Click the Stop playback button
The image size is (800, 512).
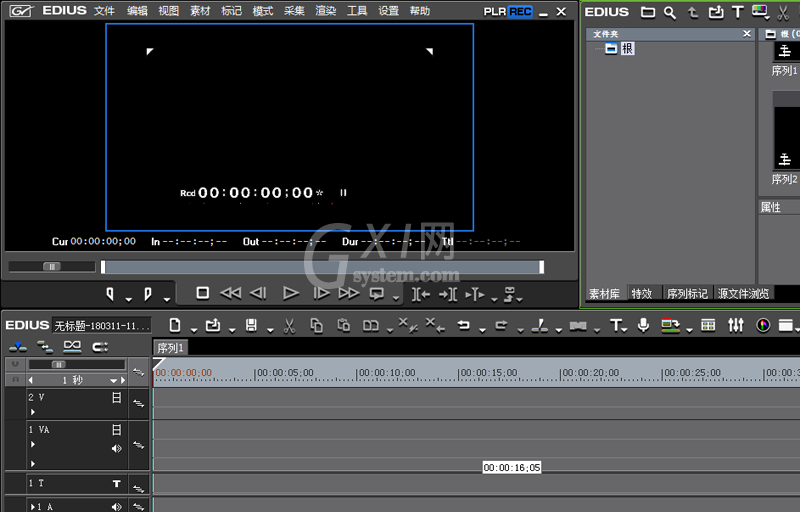pyautogui.click(x=203, y=293)
